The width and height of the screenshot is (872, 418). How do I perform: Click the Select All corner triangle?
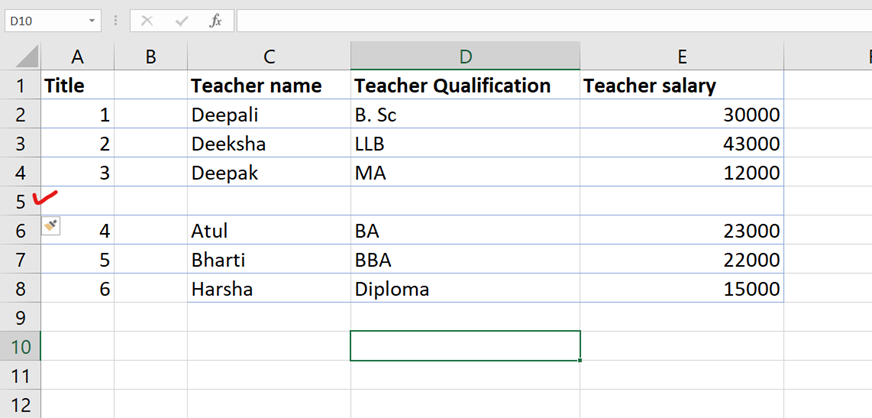(x=27, y=56)
